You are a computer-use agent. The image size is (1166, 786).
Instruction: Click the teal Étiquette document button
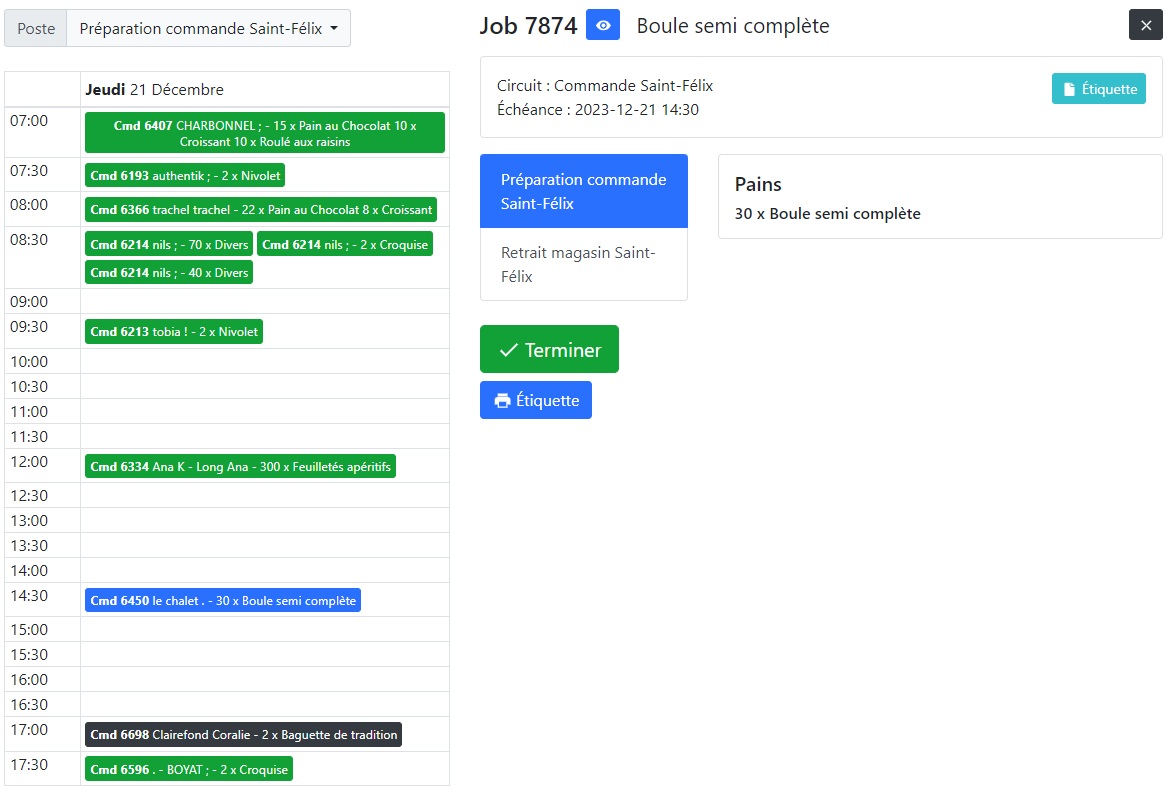pos(1098,89)
